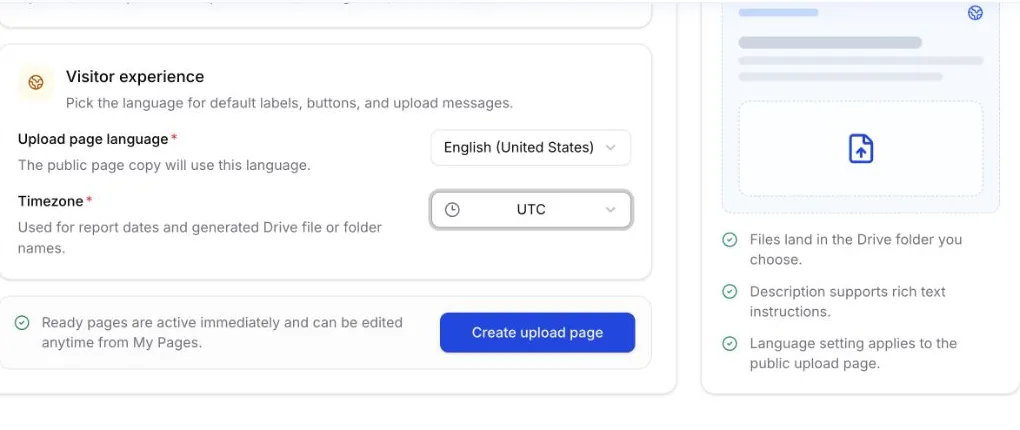The width and height of the screenshot is (1020, 430).
Task: Click the checkmark icon beside Ready pages note
Action: pyautogui.click(x=22, y=323)
